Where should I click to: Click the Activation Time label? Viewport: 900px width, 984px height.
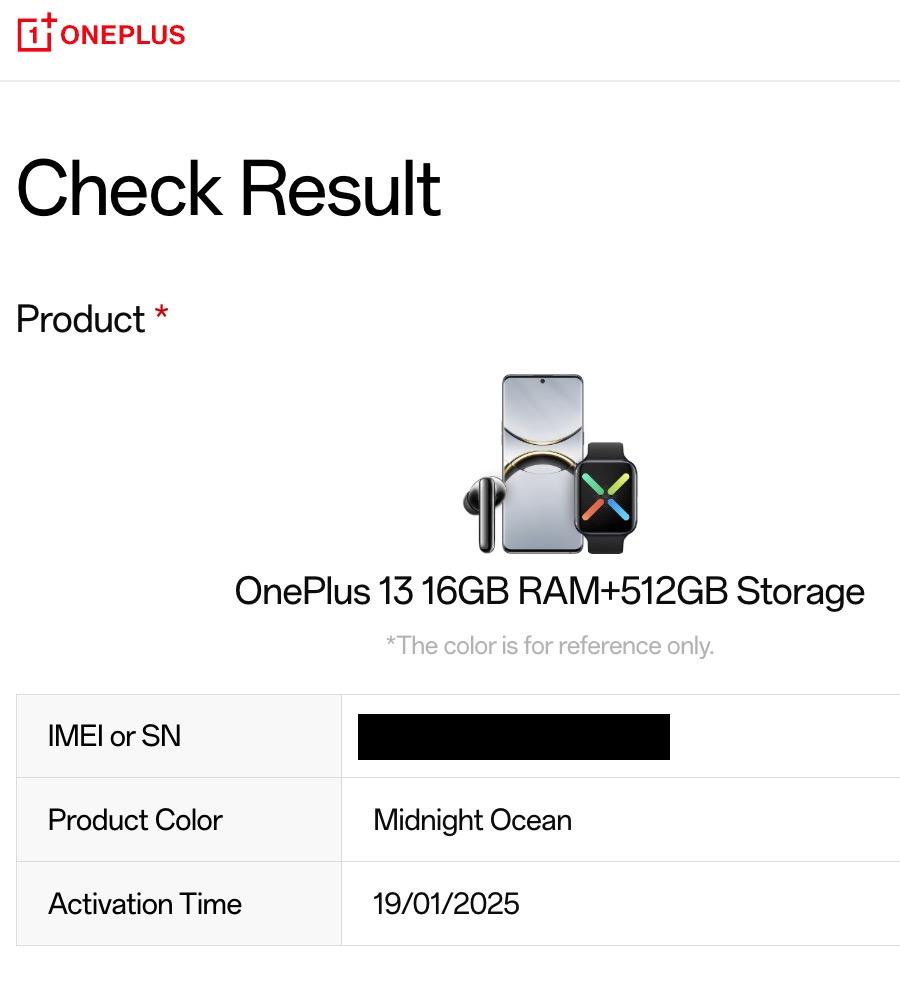pos(145,905)
